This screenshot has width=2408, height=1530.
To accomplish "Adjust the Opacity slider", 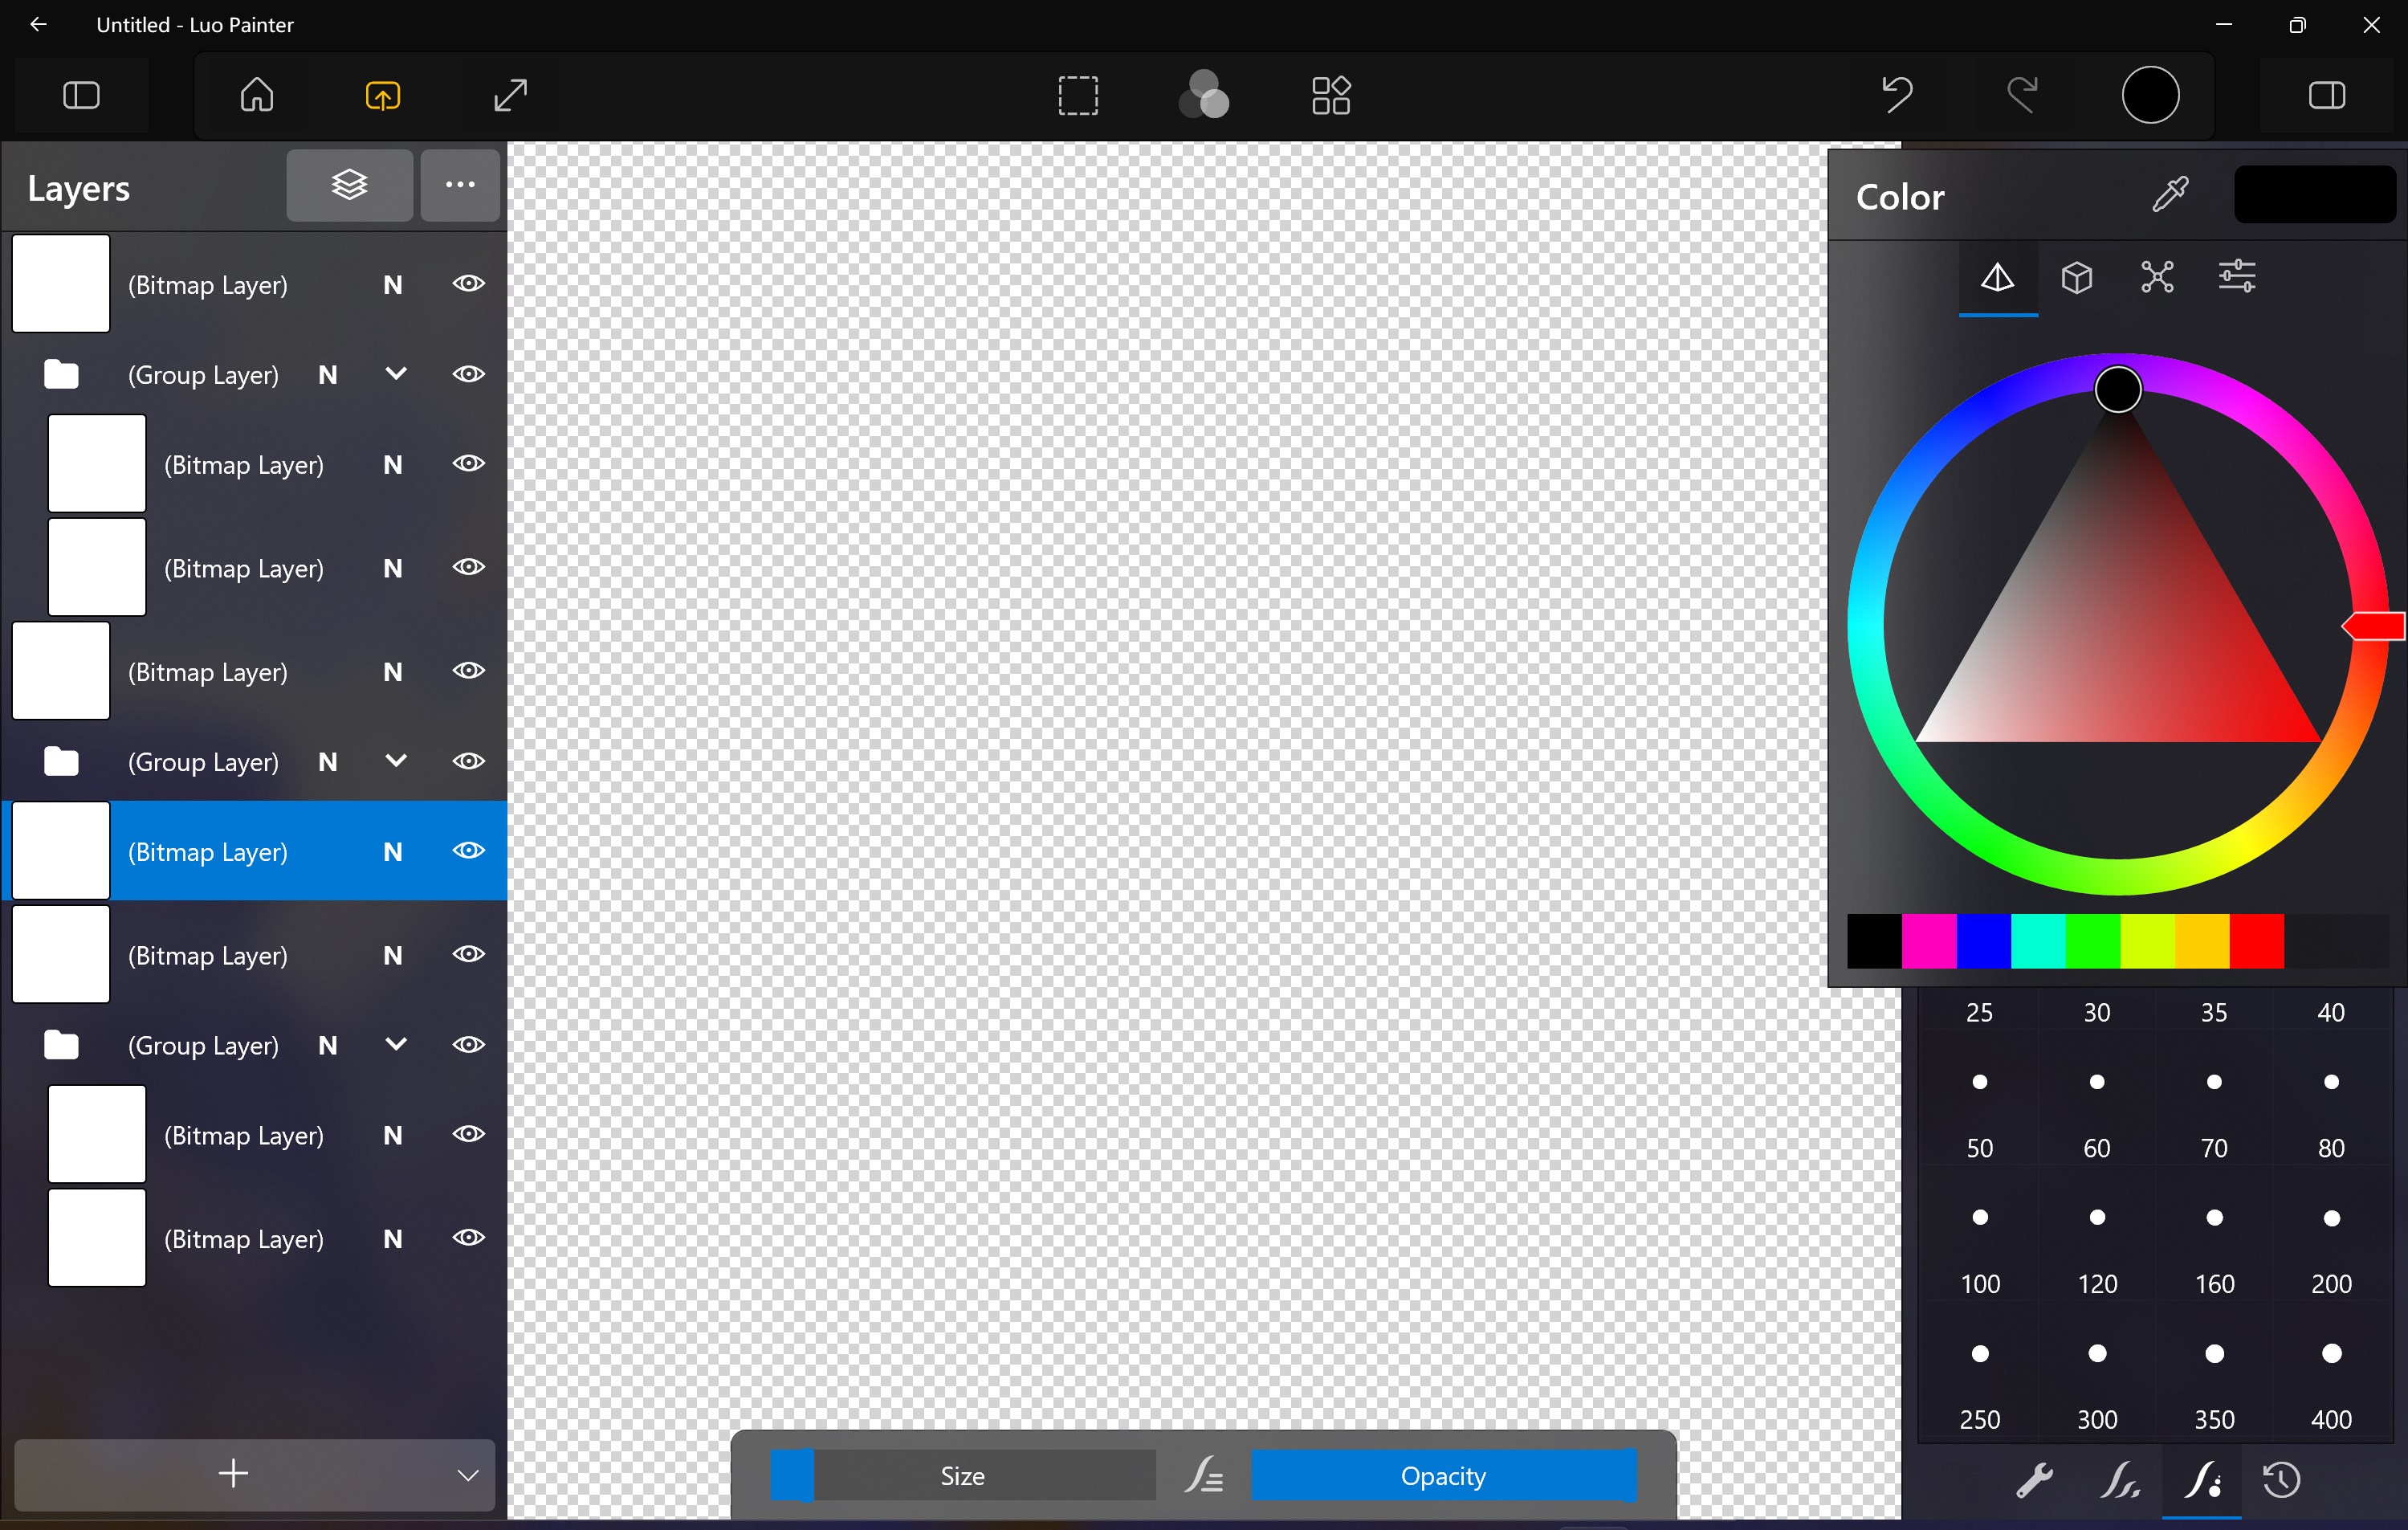I will (x=1443, y=1475).
